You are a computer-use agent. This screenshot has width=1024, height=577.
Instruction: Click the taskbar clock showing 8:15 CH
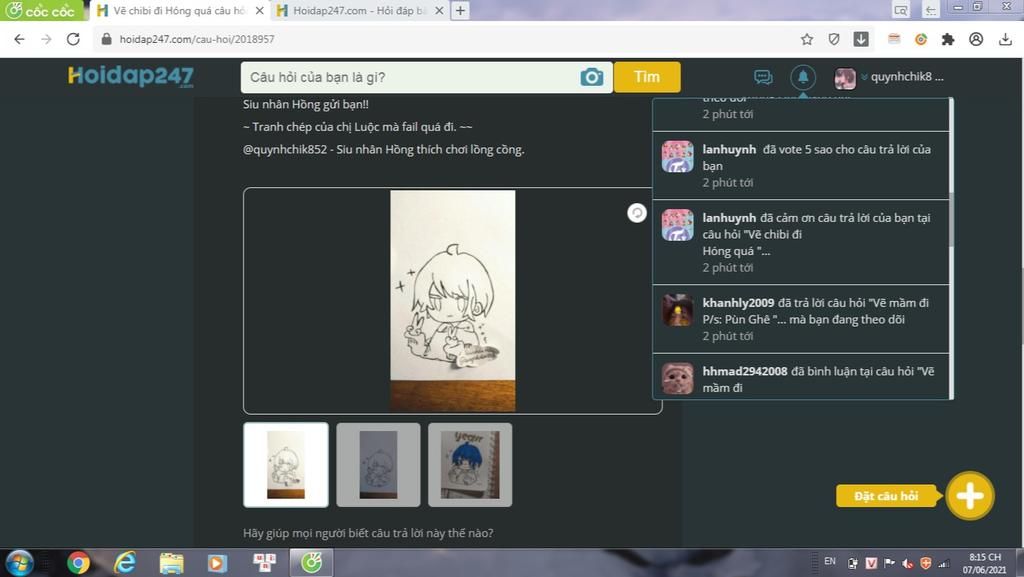984,563
